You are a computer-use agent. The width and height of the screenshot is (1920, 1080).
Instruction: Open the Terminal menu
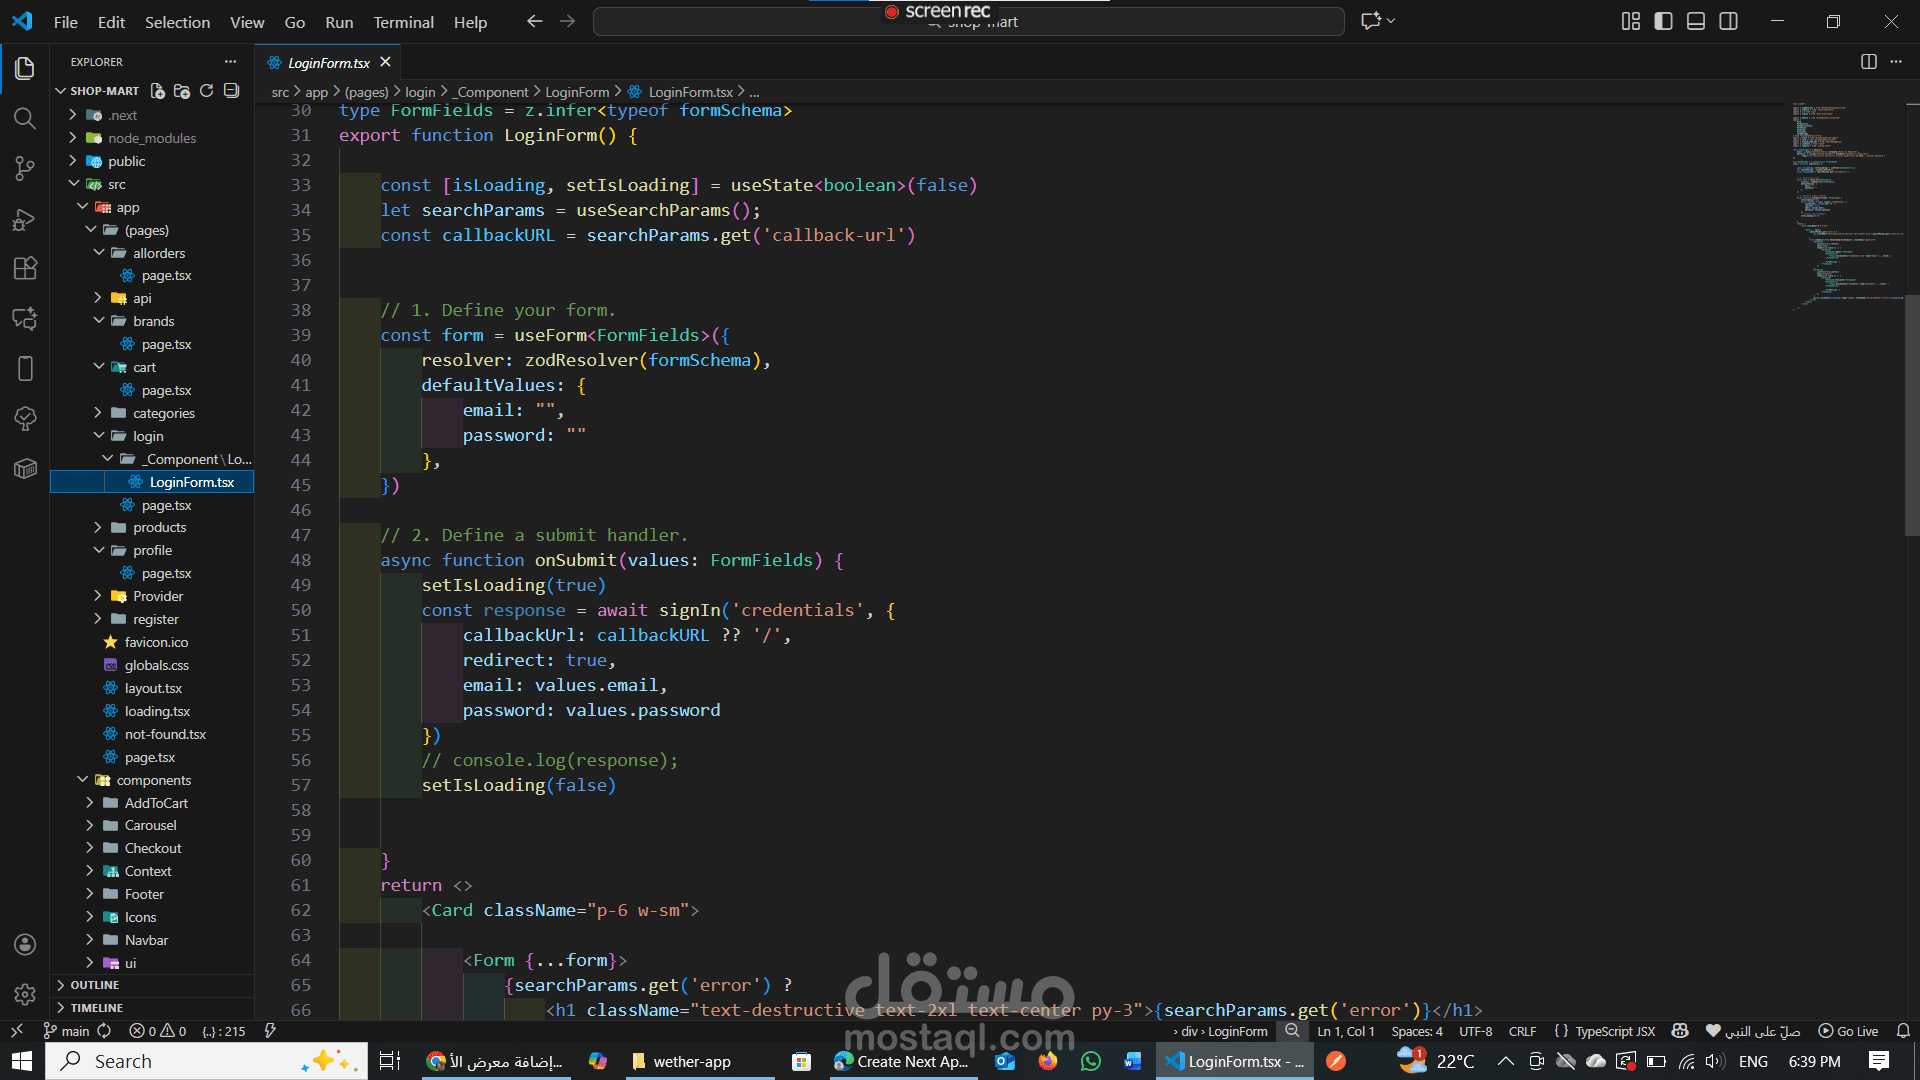coord(403,22)
